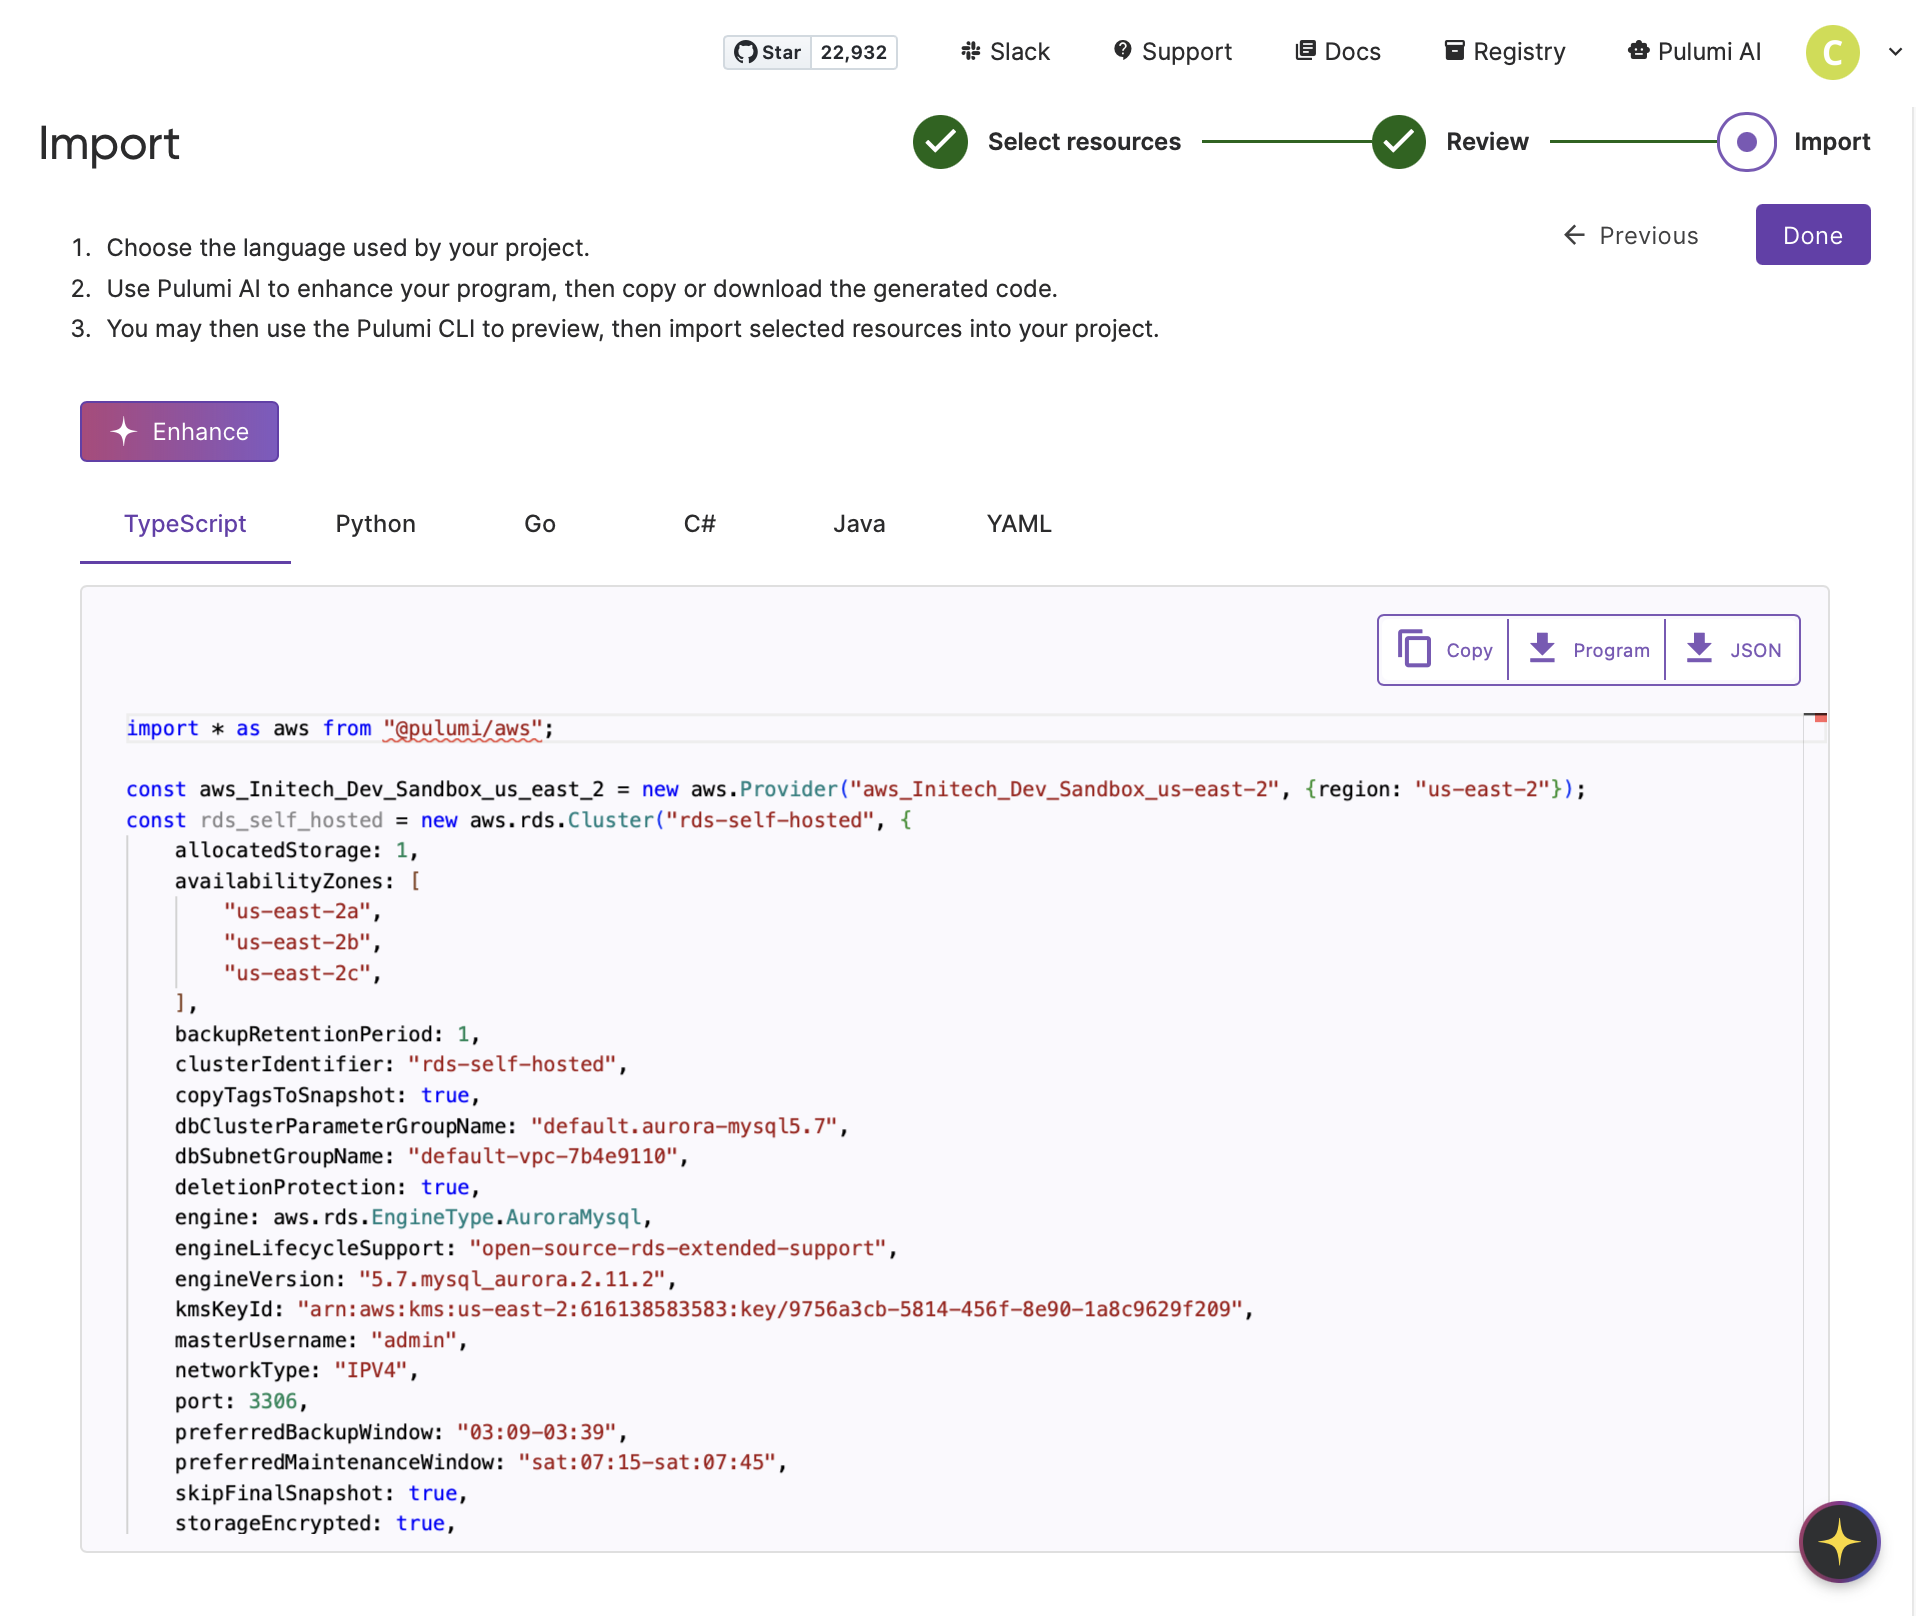The width and height of the screenshot is (1916, 1616).
Task: Click the Review step checkmark
Action: coord(1398,142)
